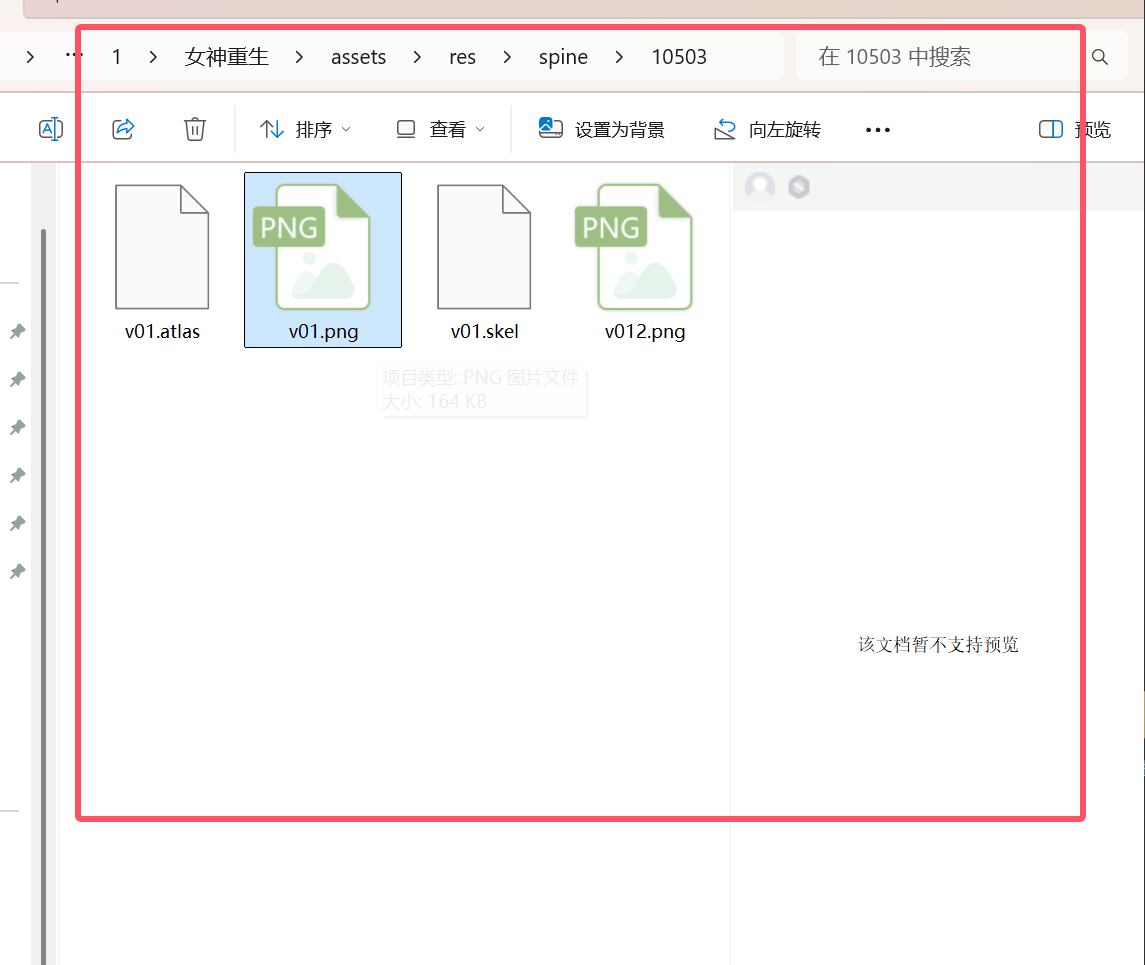This screenshot has height=965, width=1145.
Task: Show hidden breadcrumb path via ellipsis
Action: [x=74, y=57]
